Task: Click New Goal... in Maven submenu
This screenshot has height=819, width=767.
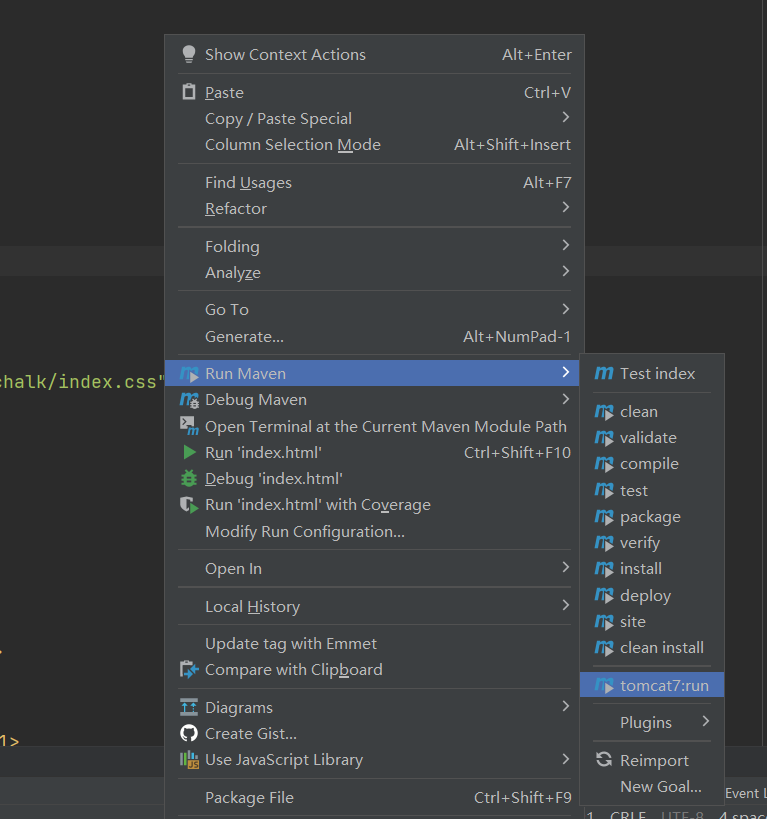Action: (x=660, y=787)
